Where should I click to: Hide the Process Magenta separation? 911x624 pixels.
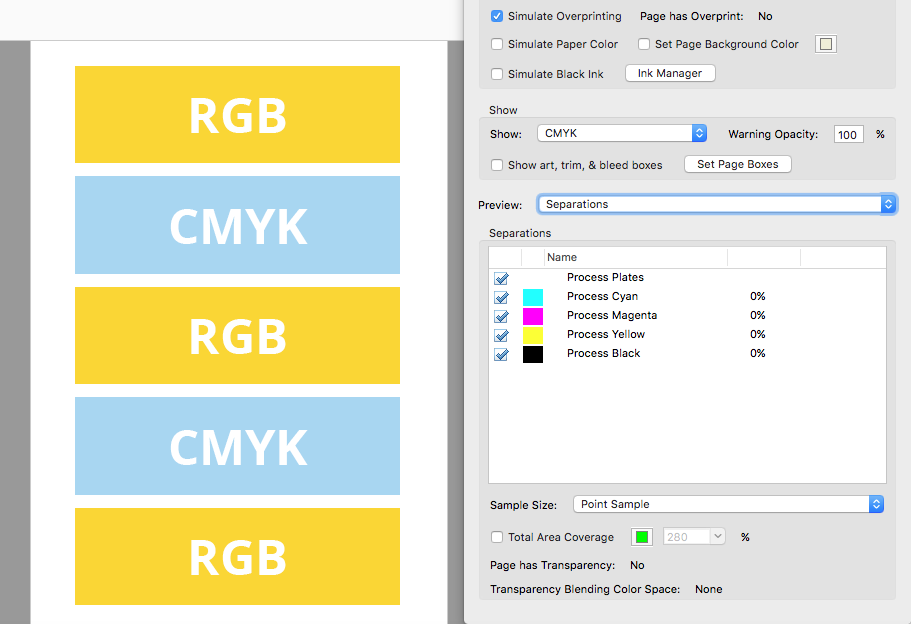coord(501,315)
